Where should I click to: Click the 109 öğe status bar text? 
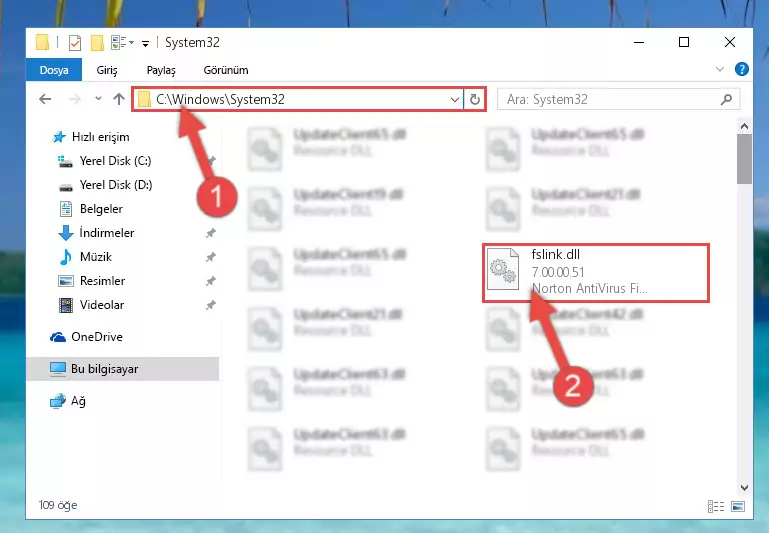coord(58,505)
